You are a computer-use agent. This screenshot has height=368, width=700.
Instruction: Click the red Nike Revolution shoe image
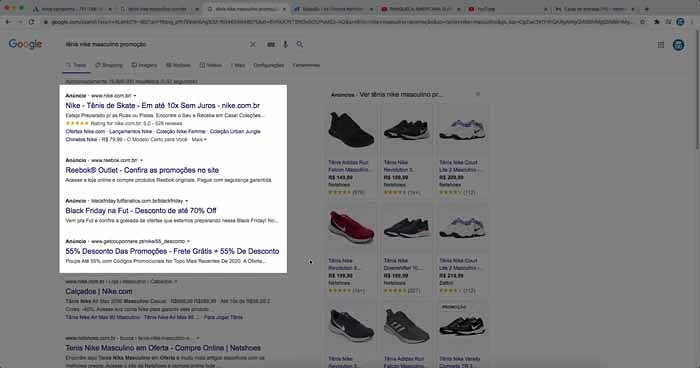point(351,227)
